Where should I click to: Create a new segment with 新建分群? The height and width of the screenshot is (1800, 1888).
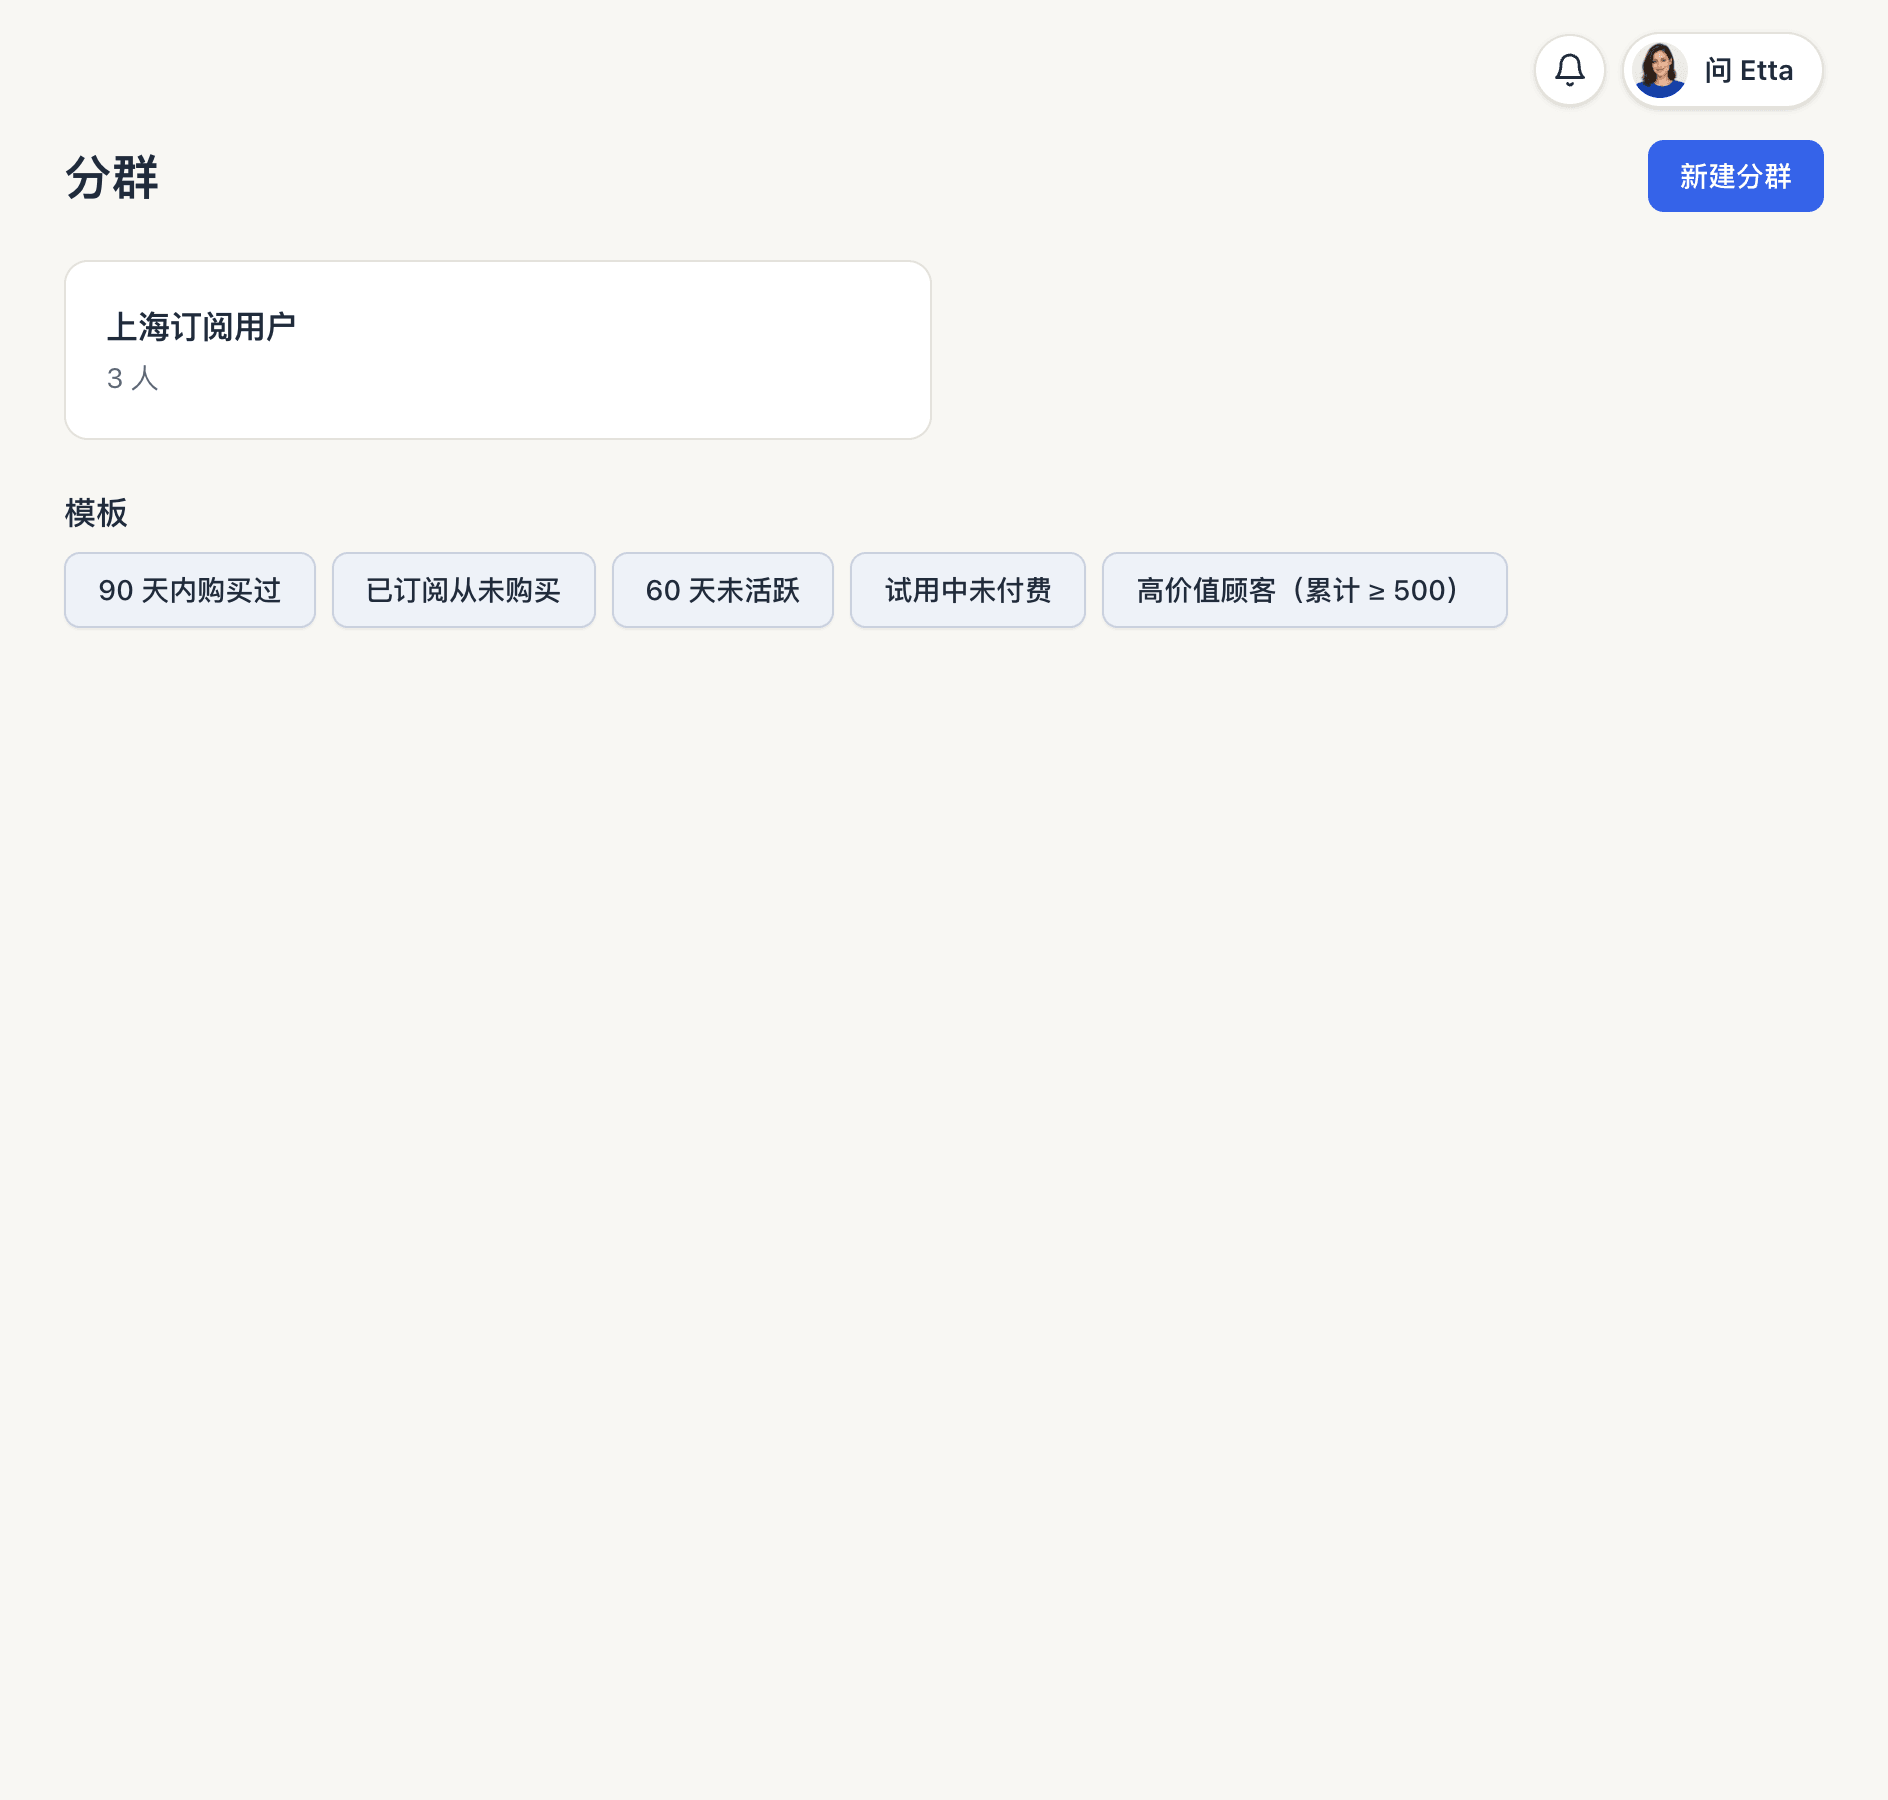1735,176
